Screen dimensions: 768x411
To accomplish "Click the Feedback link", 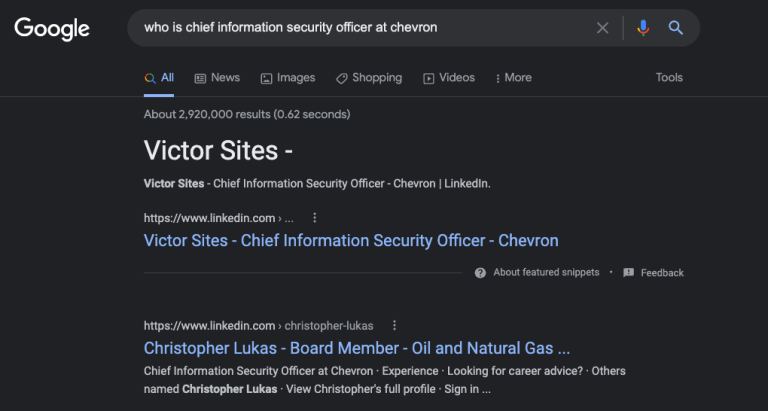I will point(662,273).
